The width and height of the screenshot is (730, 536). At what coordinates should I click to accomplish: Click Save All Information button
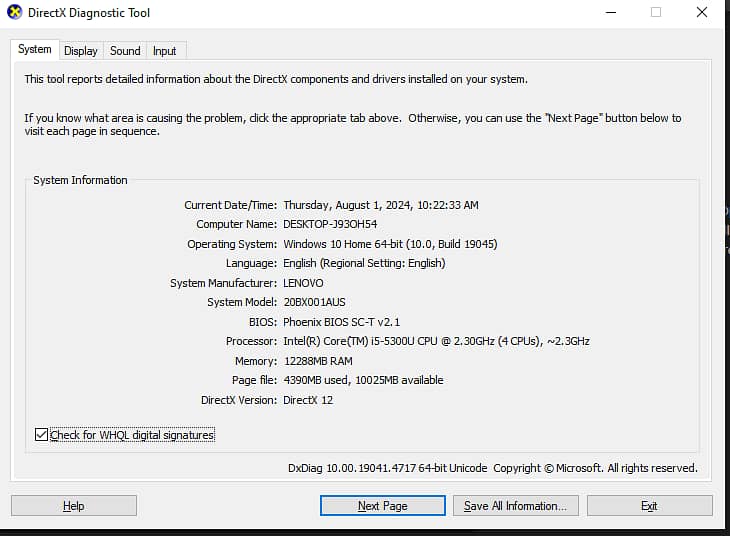515,506
